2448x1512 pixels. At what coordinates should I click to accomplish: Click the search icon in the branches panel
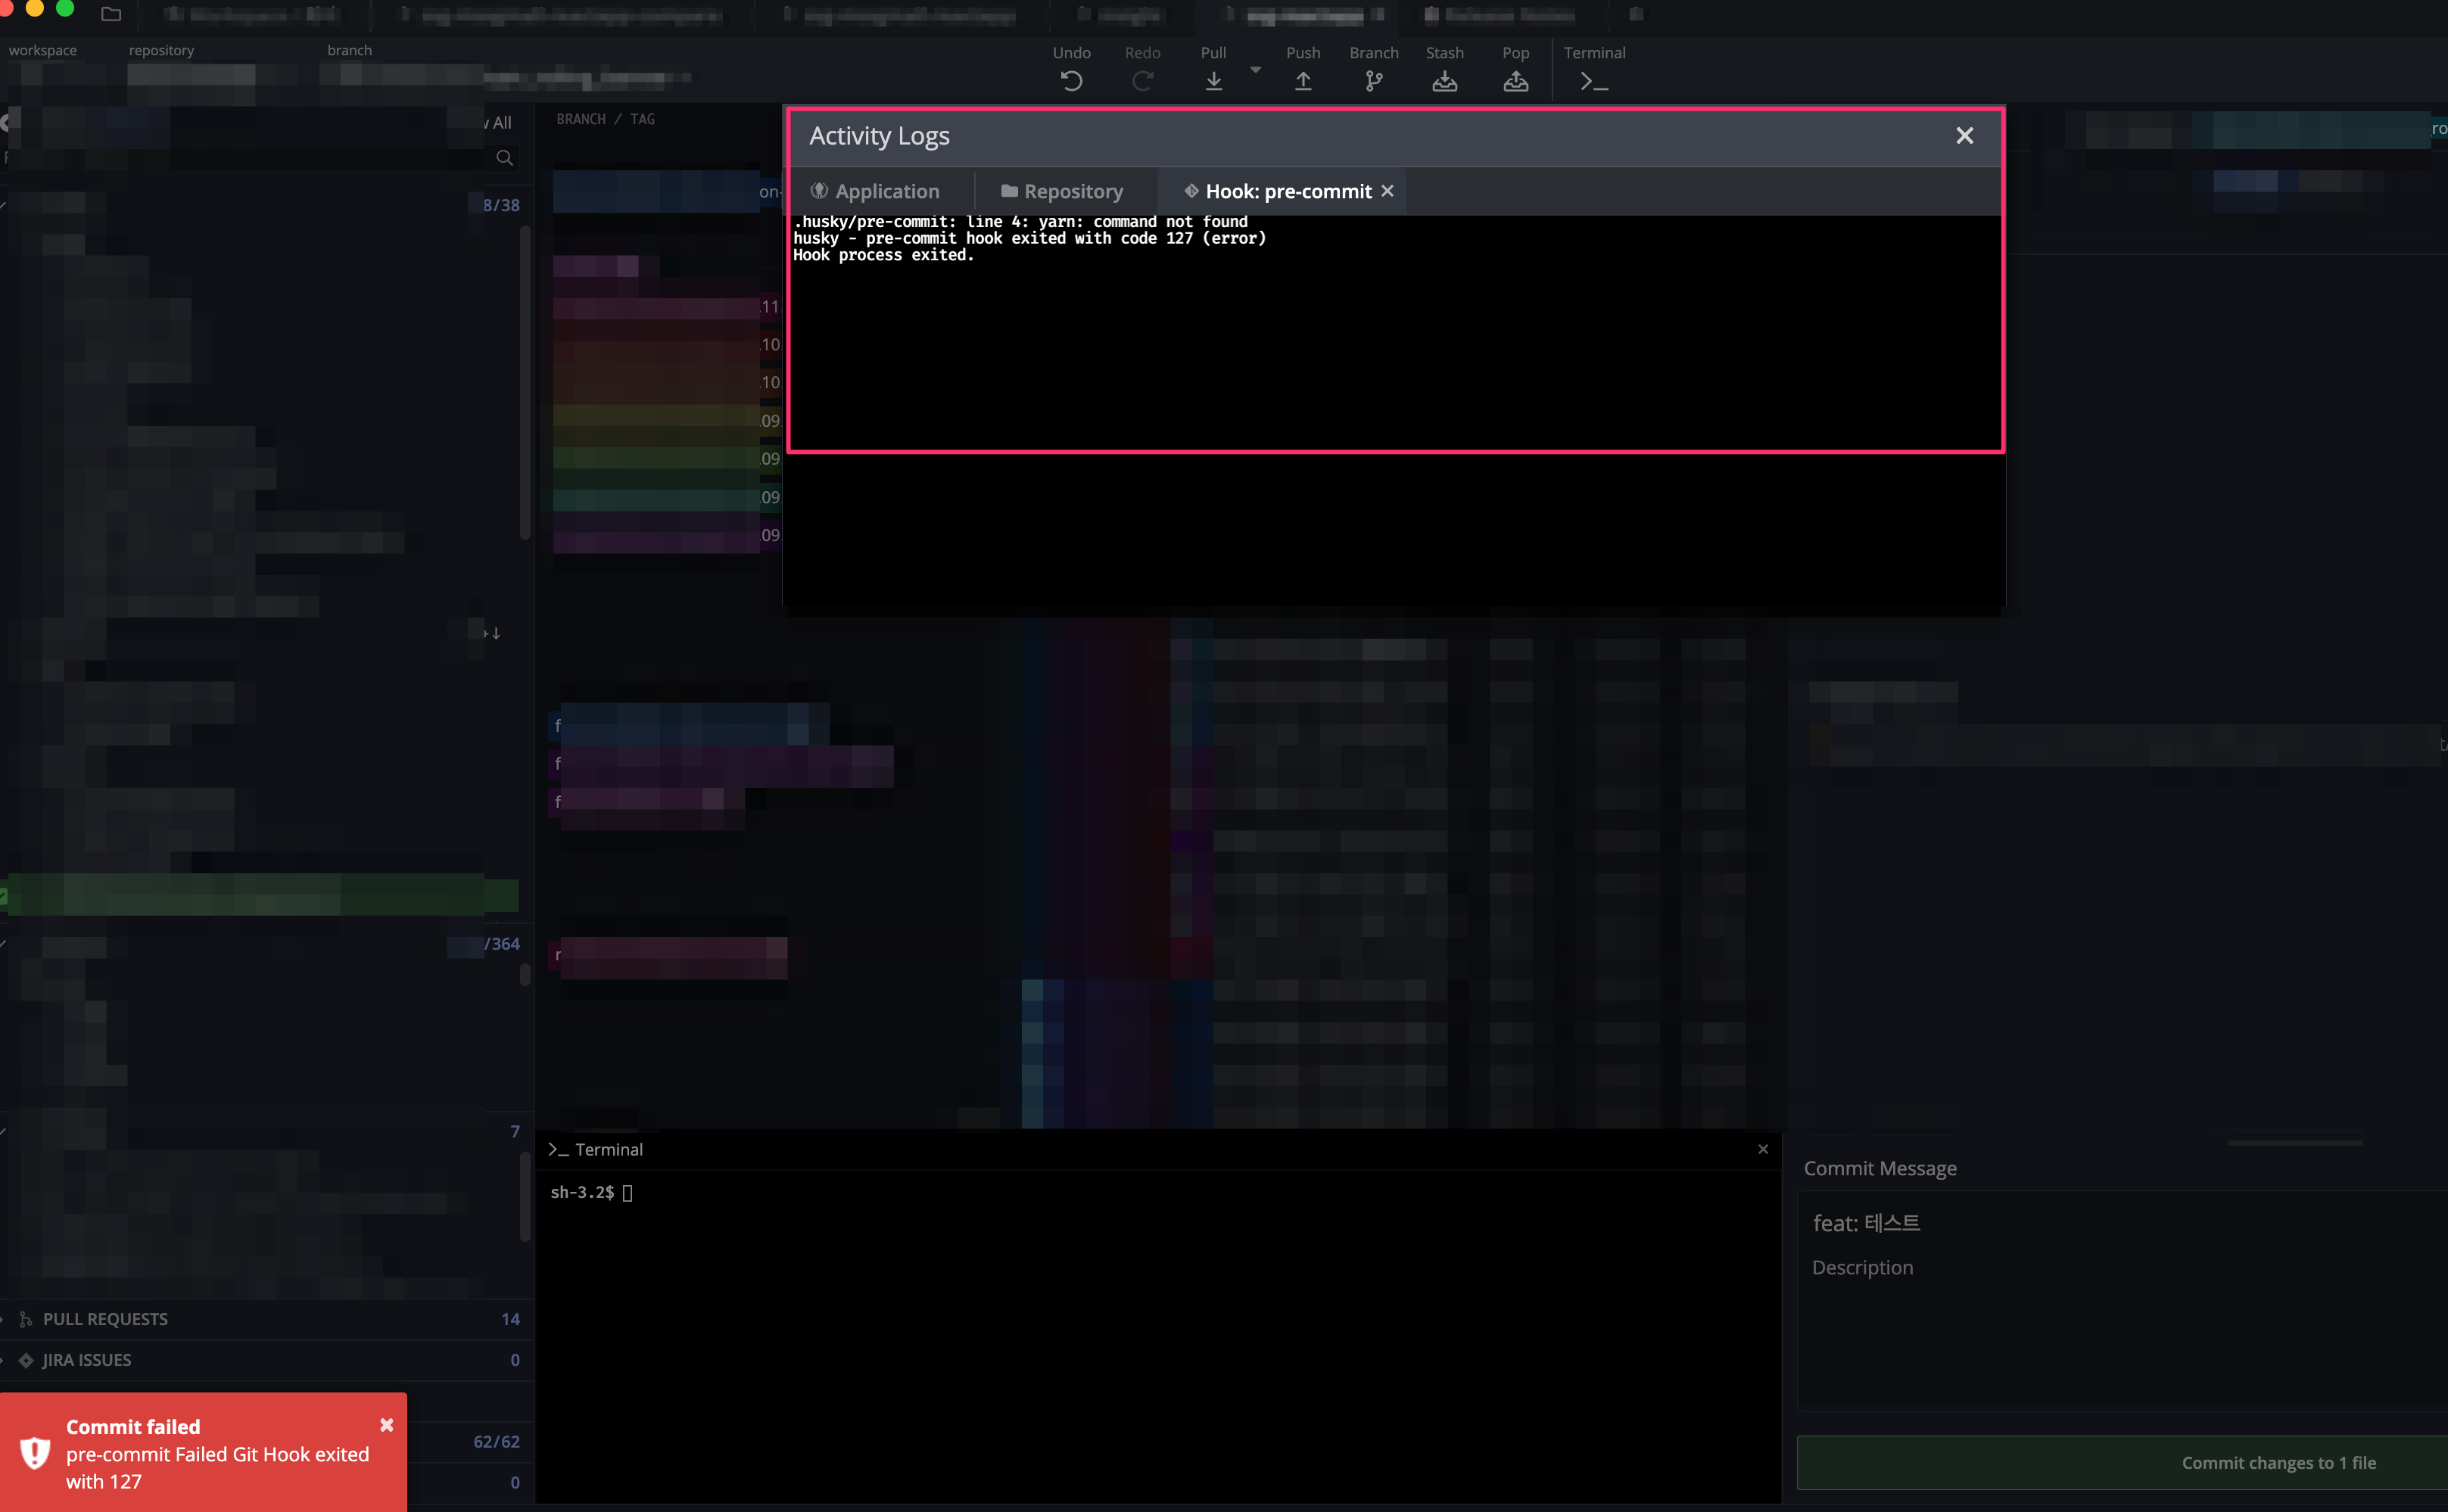click(504, 157)
